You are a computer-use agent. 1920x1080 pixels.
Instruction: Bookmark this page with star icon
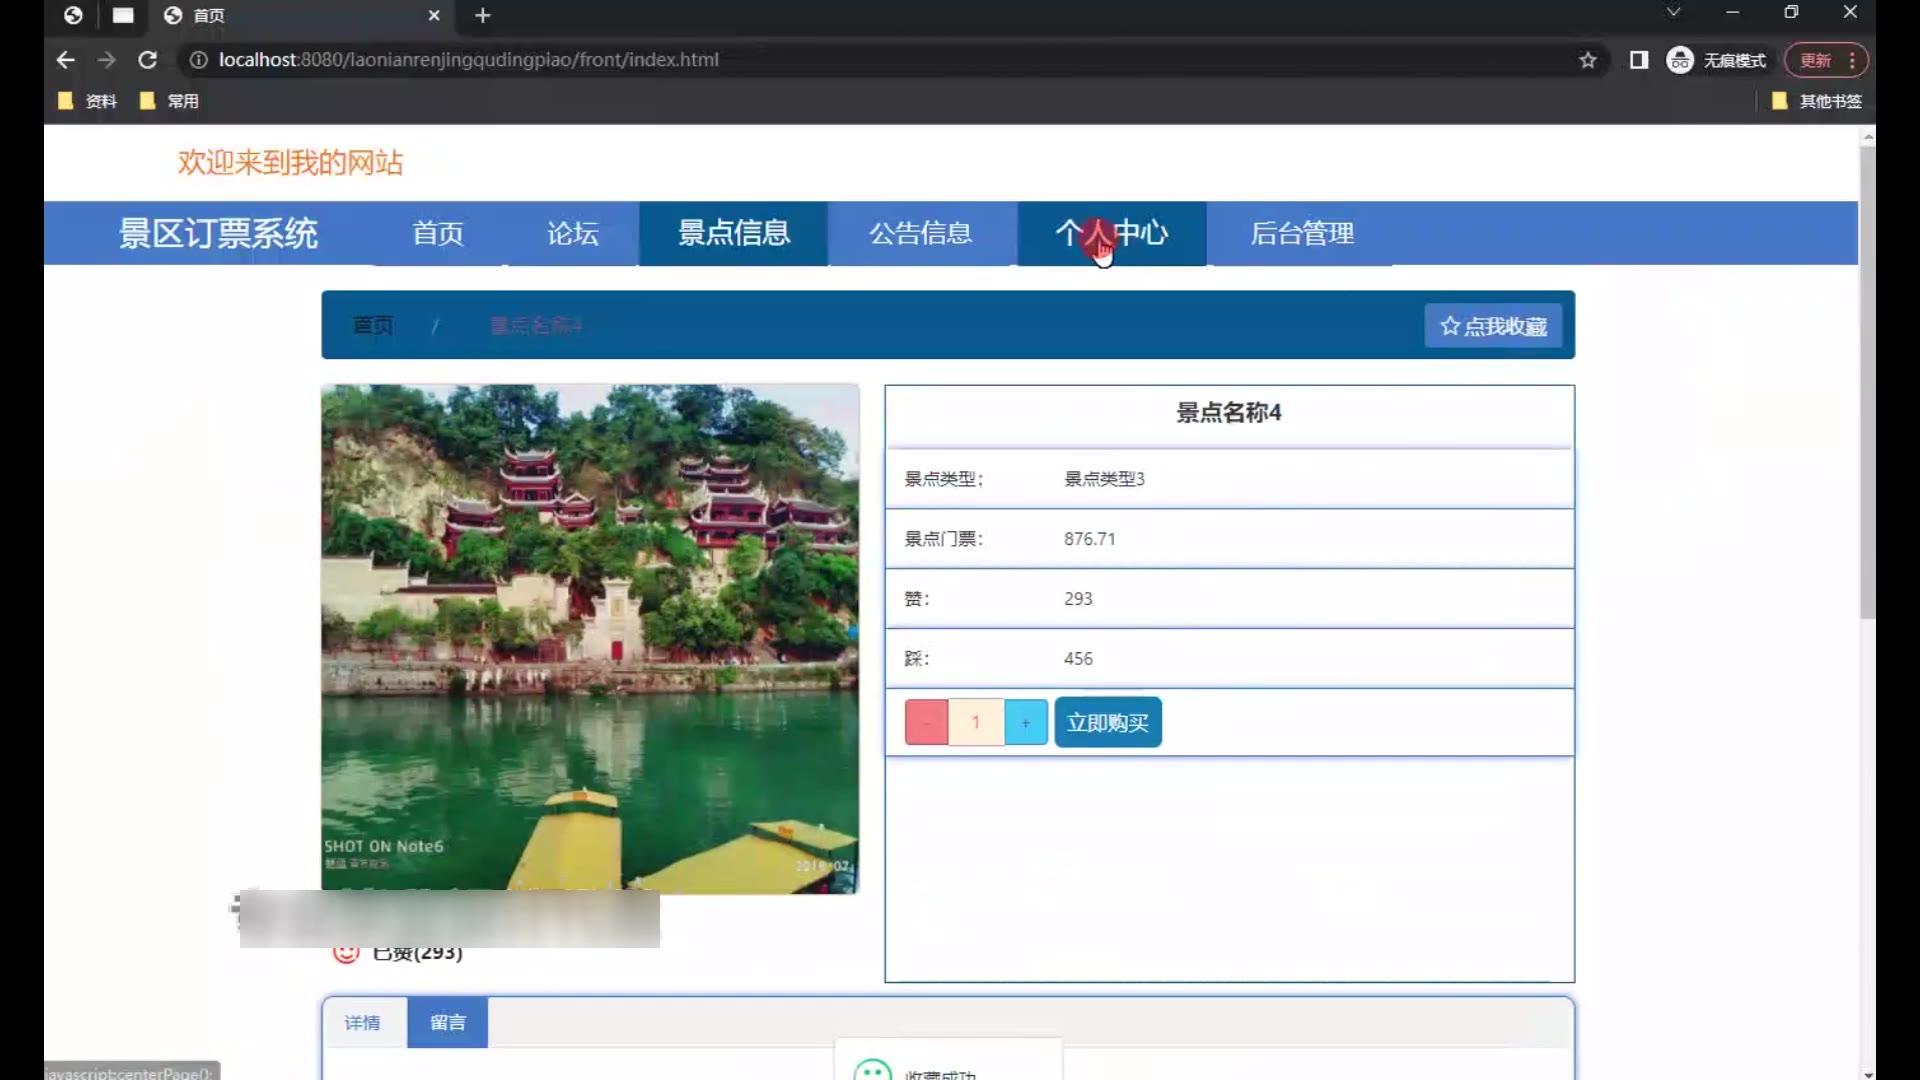pyautogui.click(x=1587, y=60)
